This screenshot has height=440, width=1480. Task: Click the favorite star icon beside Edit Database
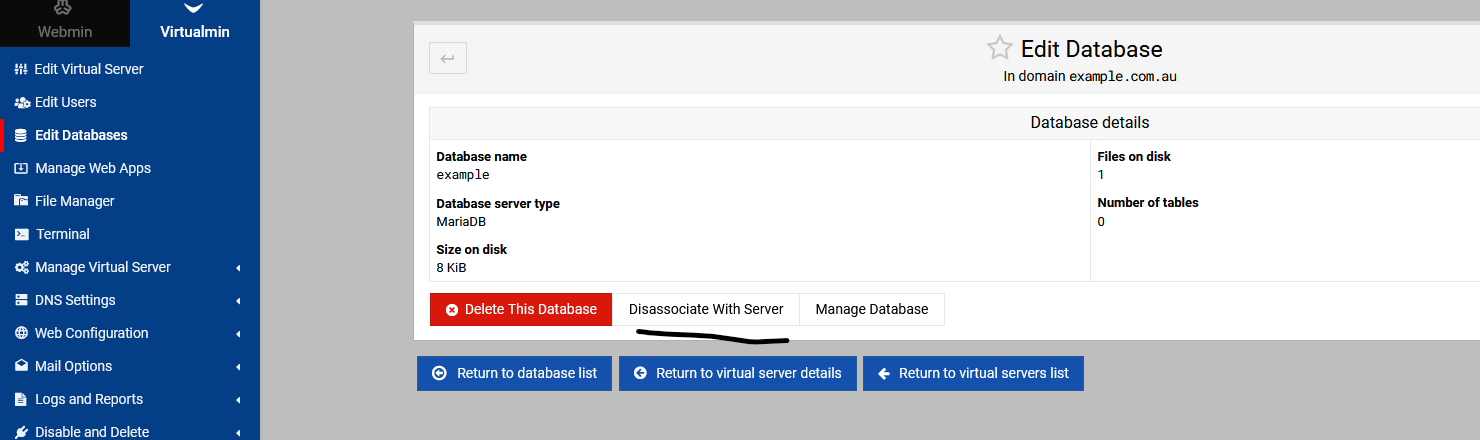click(x=999, y=48)
